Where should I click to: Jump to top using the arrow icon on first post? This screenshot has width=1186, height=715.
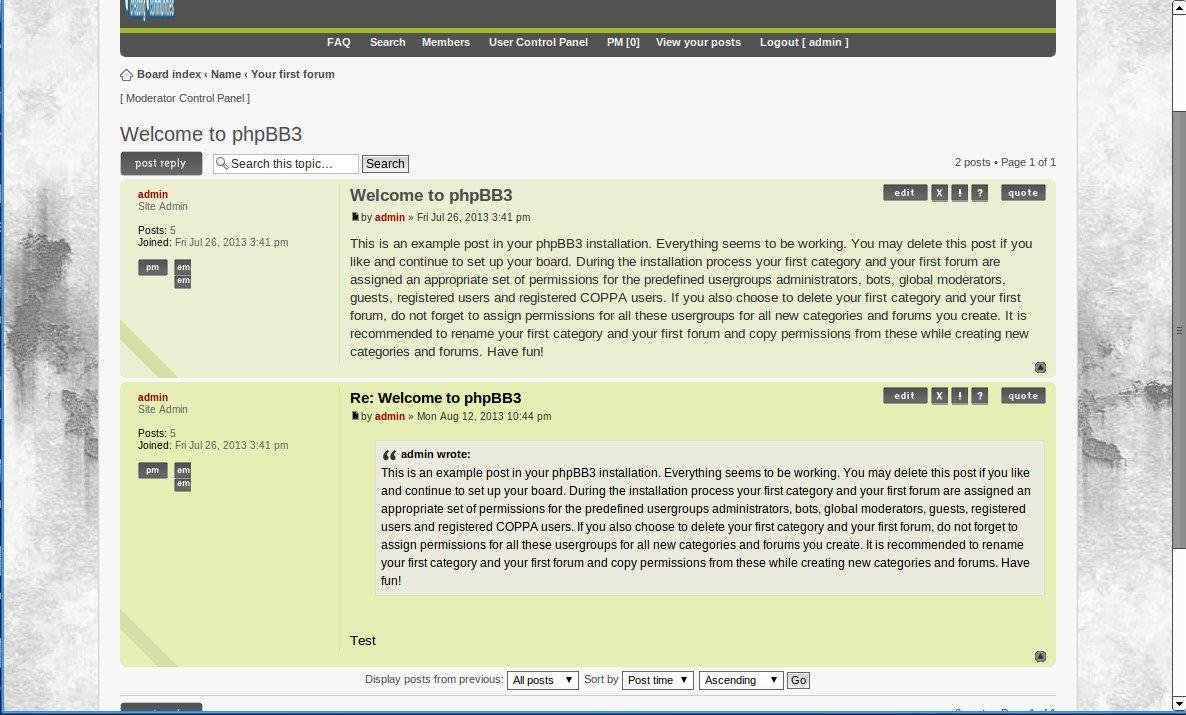(1040, 367)
